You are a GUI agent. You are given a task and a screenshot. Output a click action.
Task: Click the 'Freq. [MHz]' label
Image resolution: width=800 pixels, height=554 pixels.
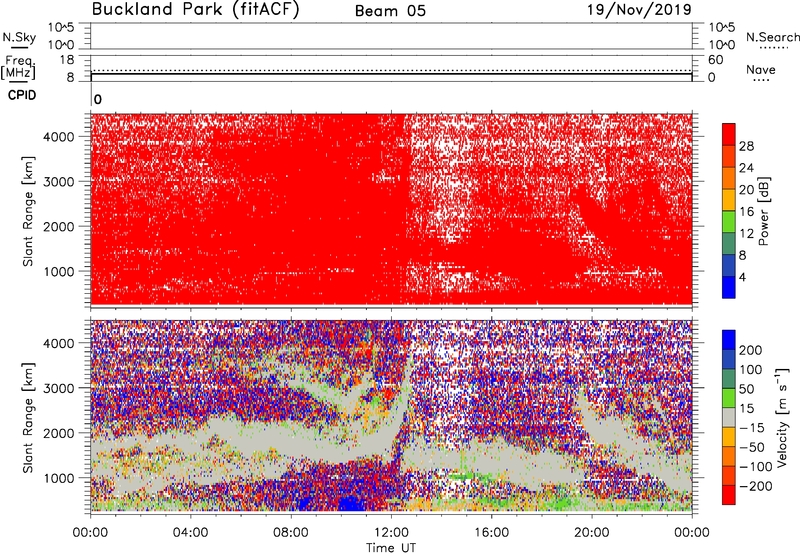(x=18, y=67)
